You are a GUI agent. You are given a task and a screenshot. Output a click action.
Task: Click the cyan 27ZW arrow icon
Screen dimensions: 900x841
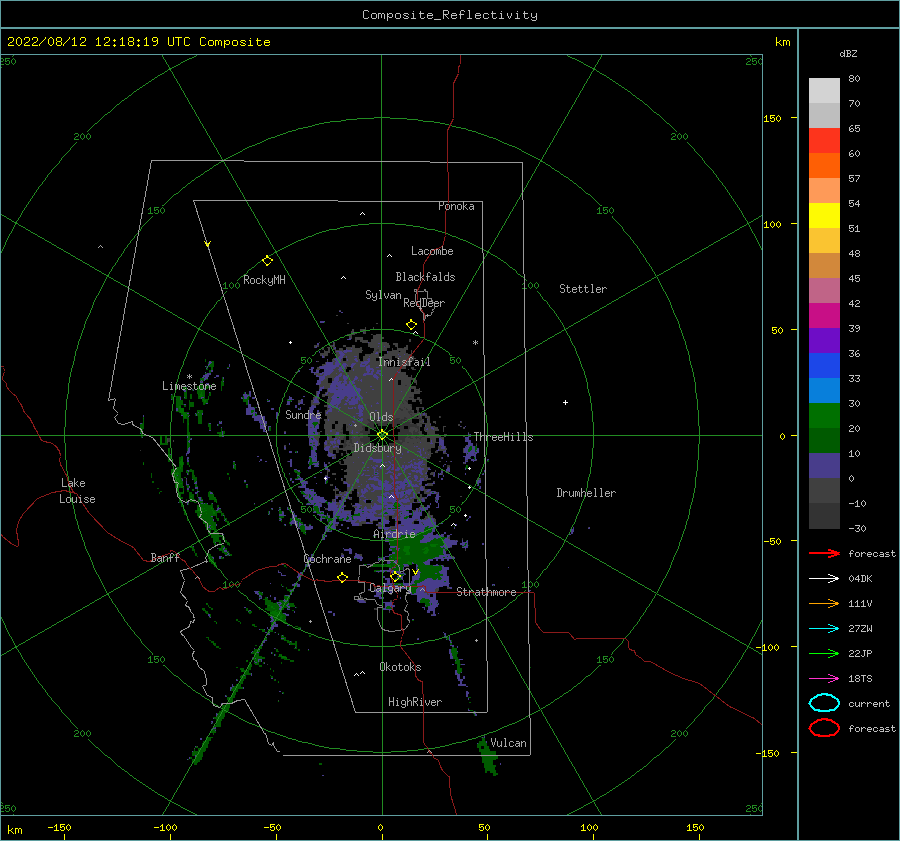click(824, 629)
